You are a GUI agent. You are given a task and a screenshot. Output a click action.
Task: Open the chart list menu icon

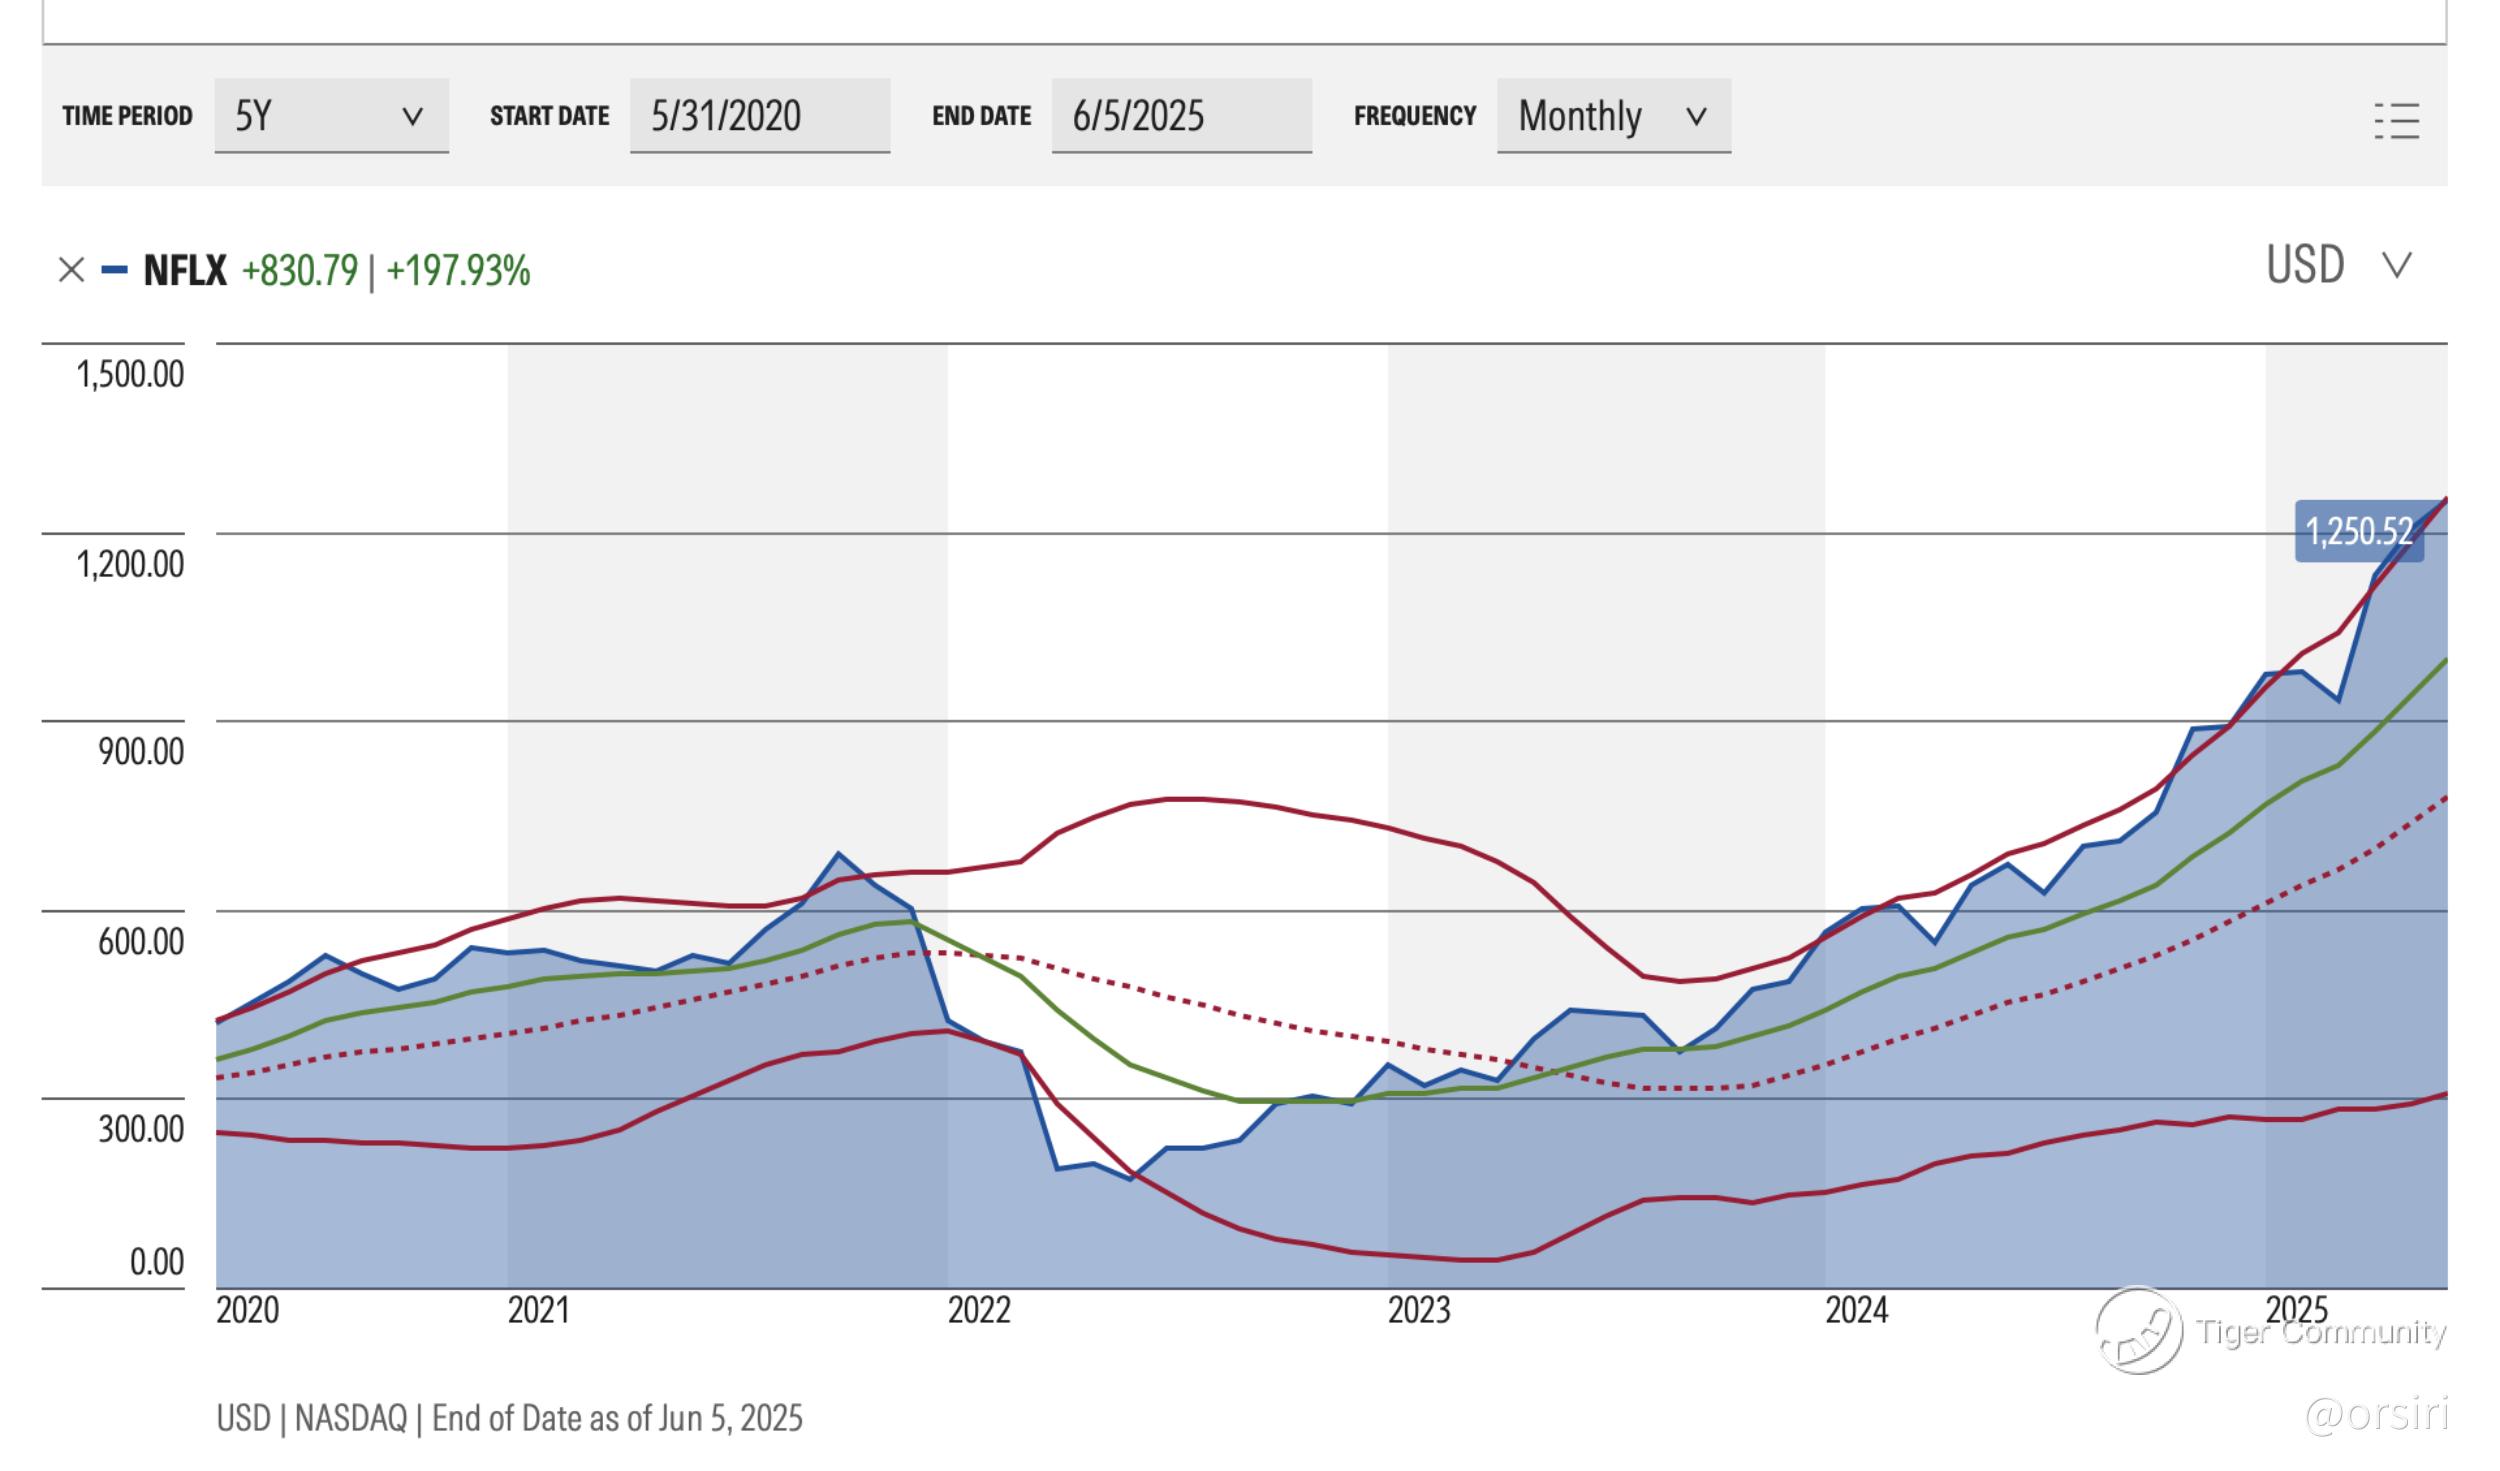coord(2397,121)
